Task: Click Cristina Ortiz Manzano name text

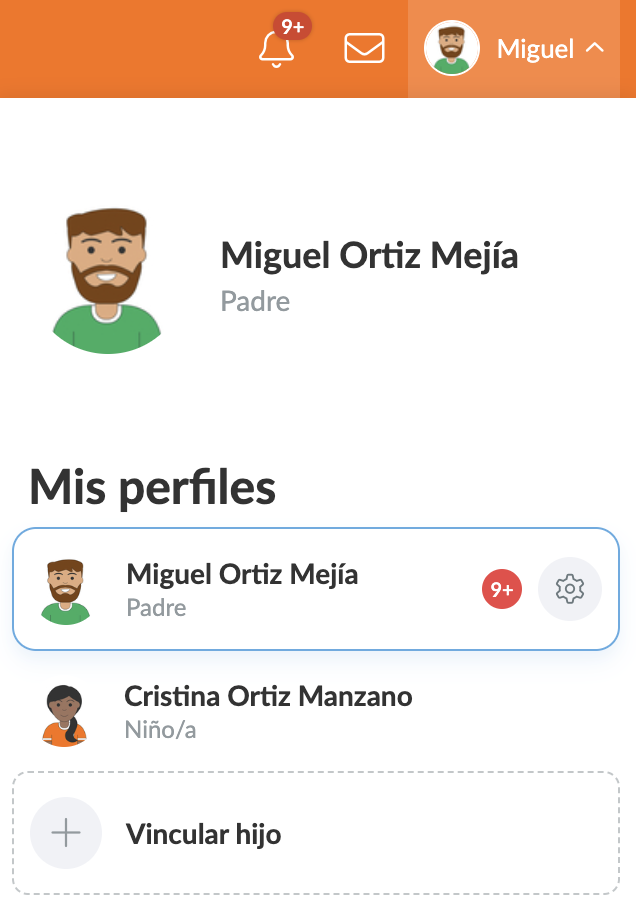Action: pos(268,696)
